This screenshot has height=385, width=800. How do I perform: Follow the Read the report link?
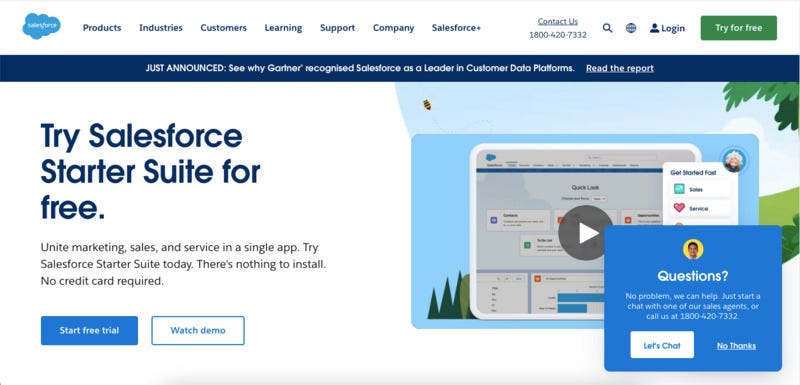[619, 68]
